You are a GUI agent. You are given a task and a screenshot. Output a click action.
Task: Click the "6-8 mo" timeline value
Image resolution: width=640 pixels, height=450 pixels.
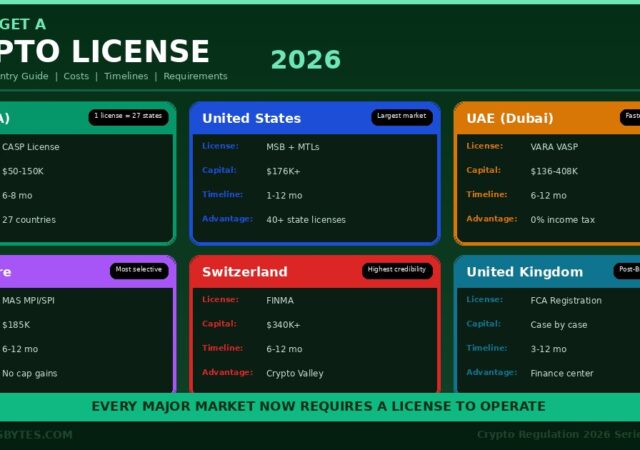17,196
